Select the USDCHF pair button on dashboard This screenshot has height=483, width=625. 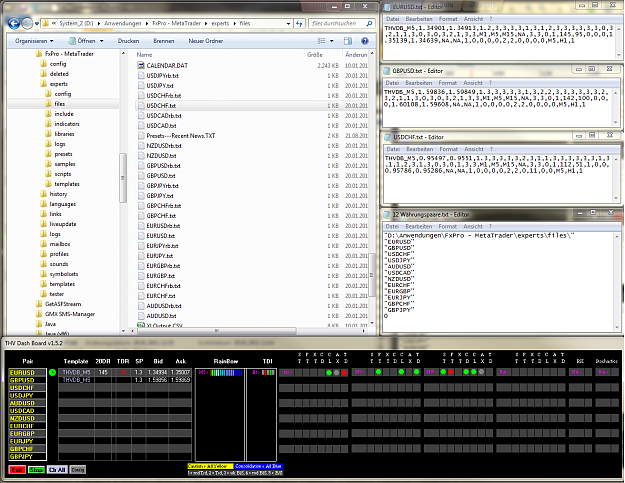tap(28, 388)
